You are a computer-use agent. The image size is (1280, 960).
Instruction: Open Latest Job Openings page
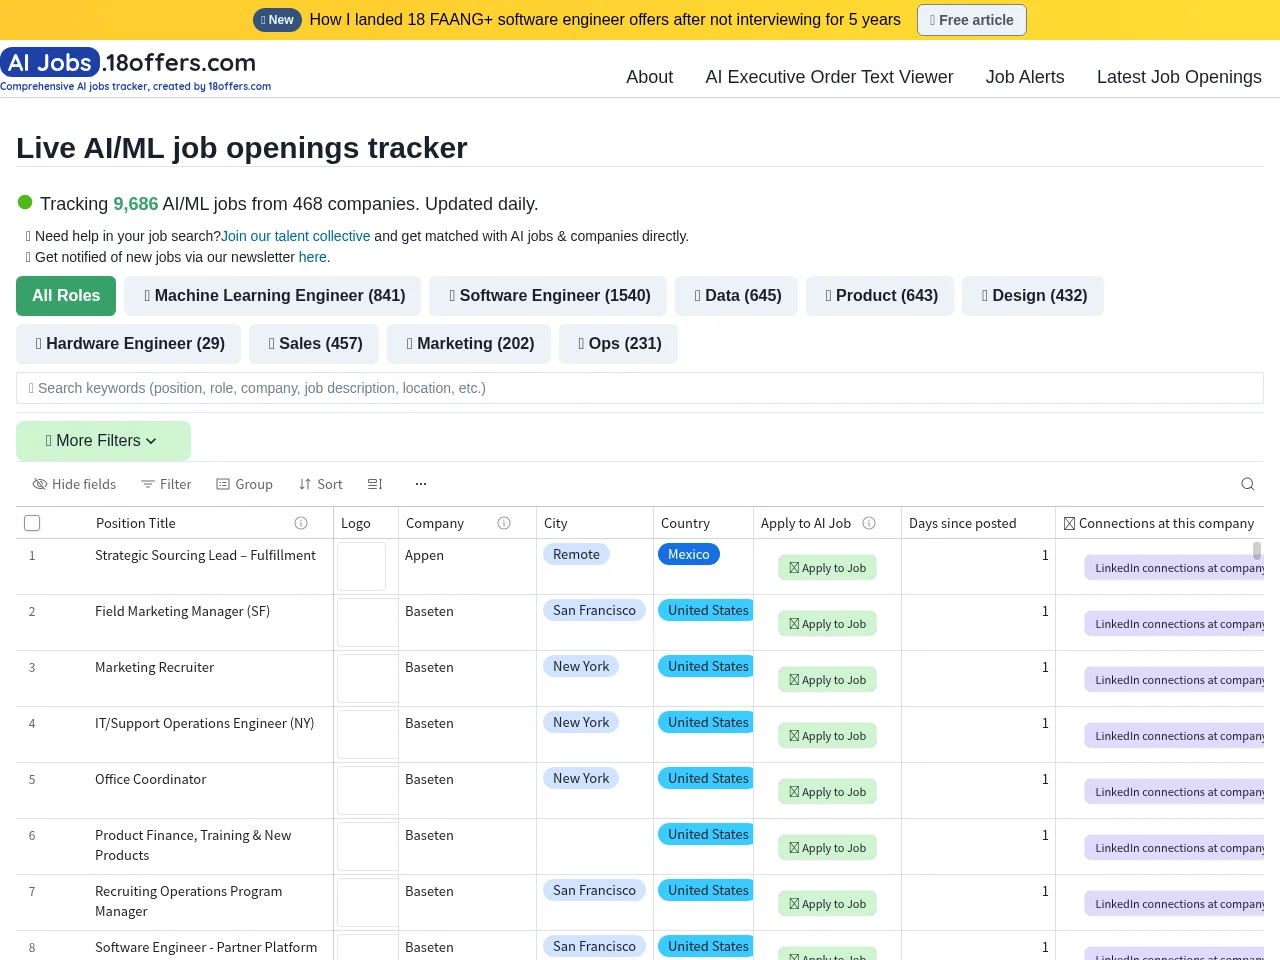(1179, 77)
